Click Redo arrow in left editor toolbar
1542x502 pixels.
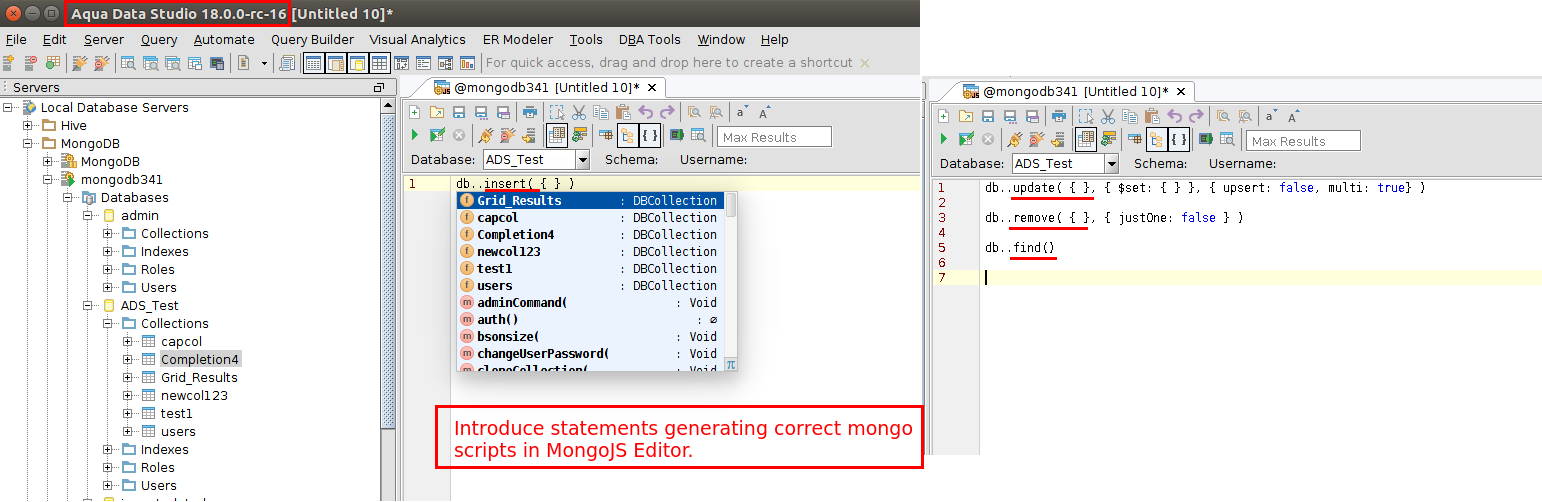(667, 112)
